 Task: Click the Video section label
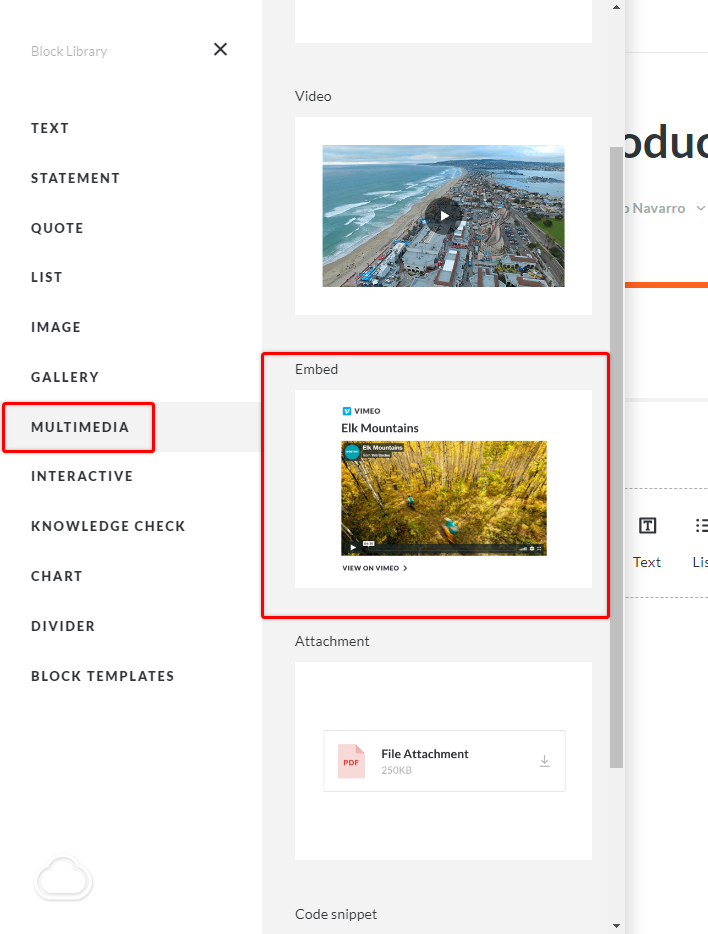tap(313, 96)
